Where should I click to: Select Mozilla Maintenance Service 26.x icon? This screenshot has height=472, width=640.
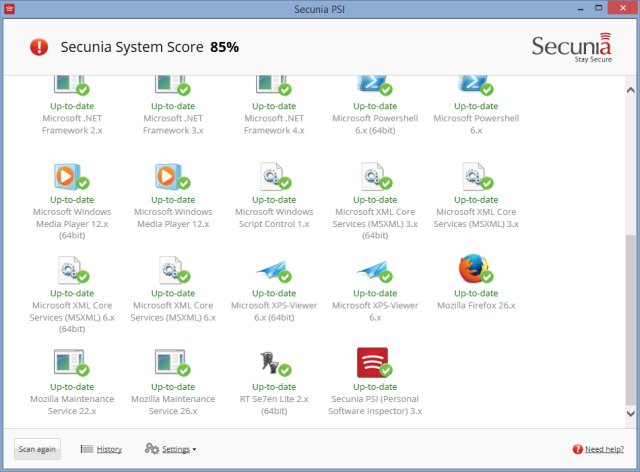172,362
